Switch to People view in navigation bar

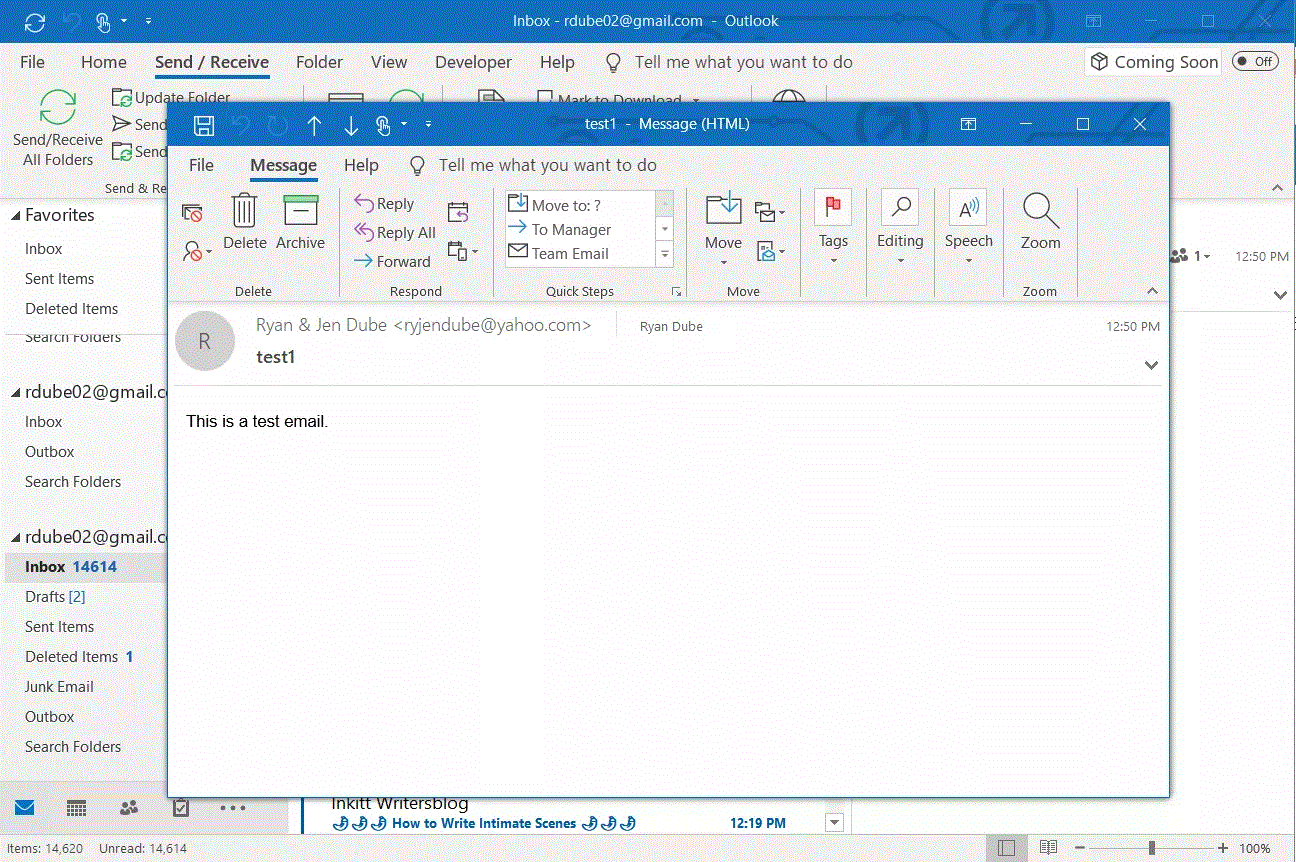[130, 808]
